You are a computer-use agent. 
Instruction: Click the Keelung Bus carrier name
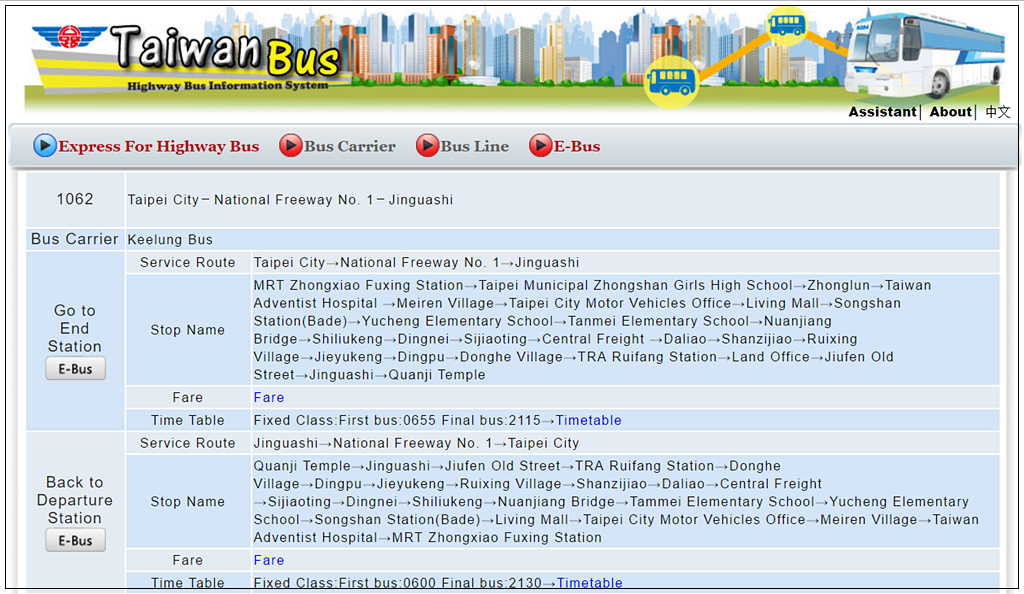(x=170, y=240)
